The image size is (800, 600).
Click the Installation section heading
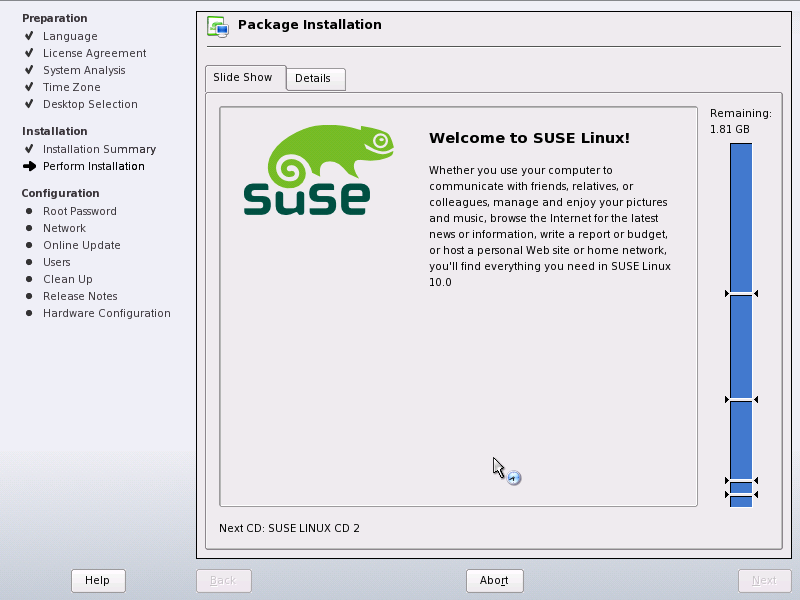55,131
